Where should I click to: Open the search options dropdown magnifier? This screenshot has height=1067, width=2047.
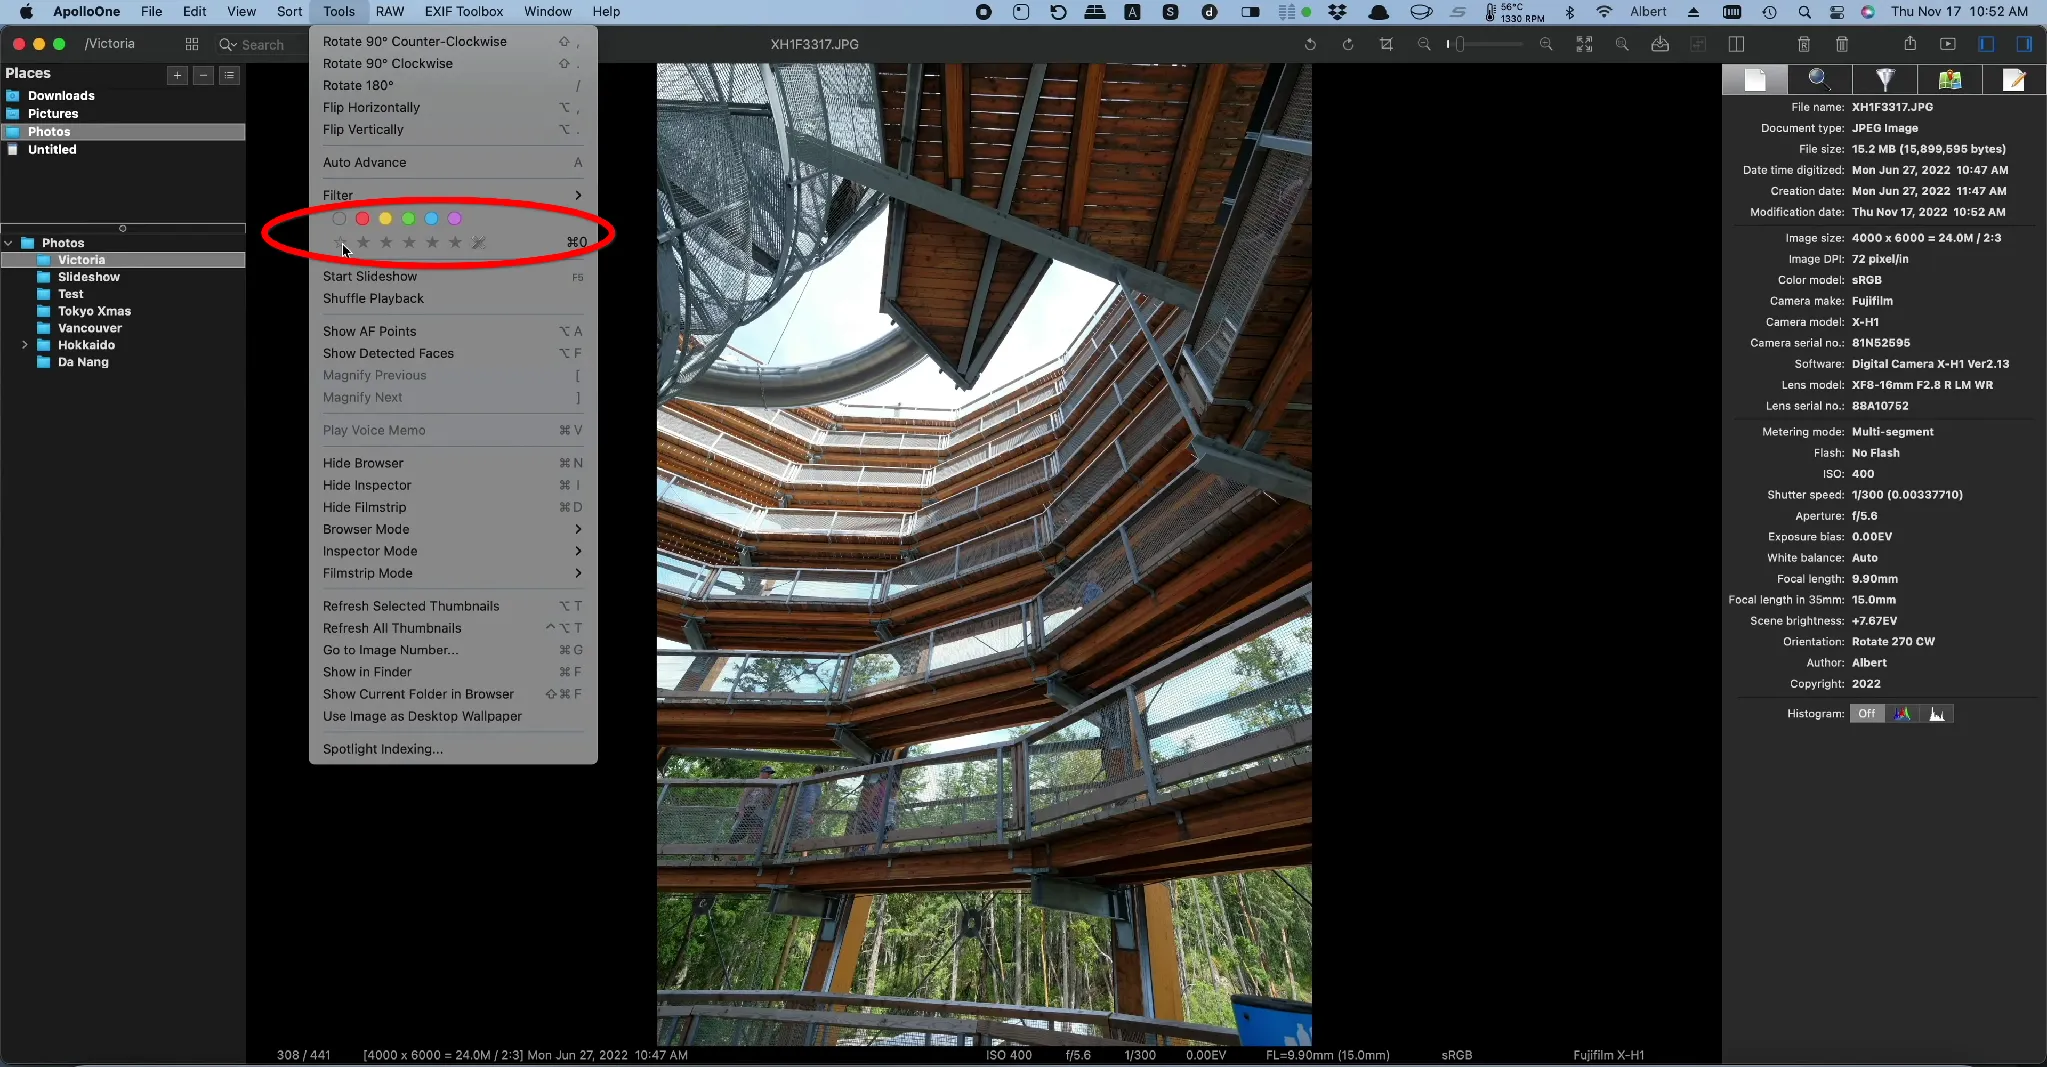coord(228,44)
